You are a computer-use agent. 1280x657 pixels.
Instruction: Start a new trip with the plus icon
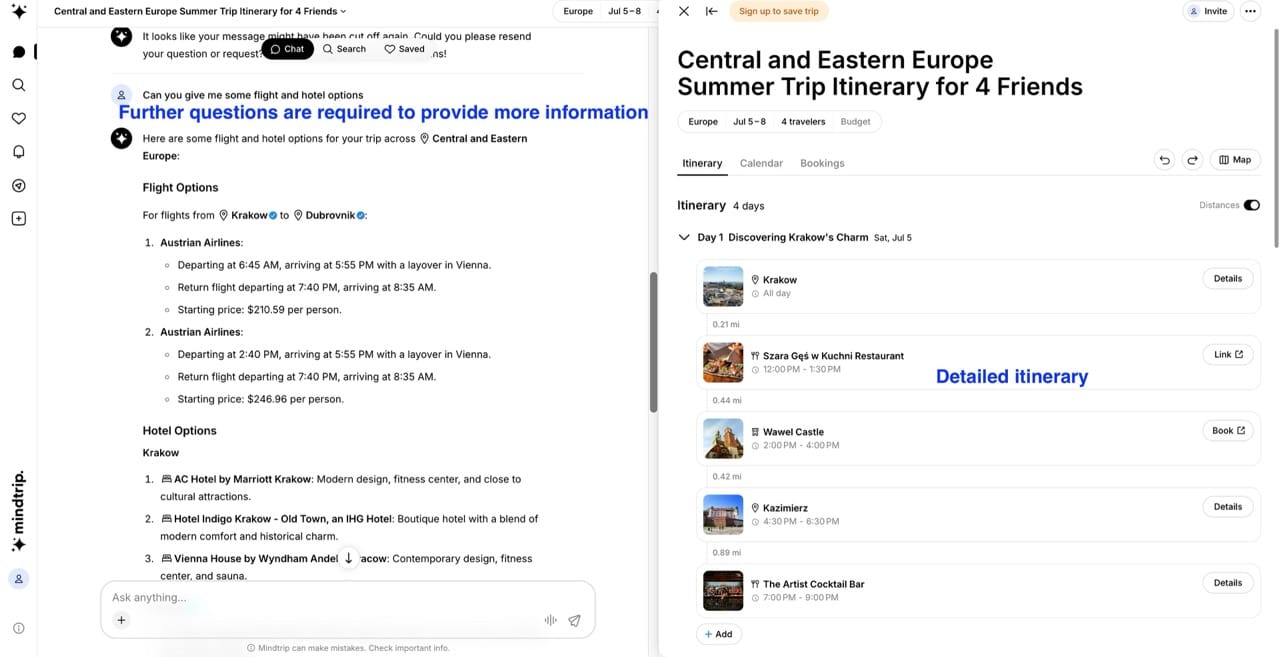(18, 218)
